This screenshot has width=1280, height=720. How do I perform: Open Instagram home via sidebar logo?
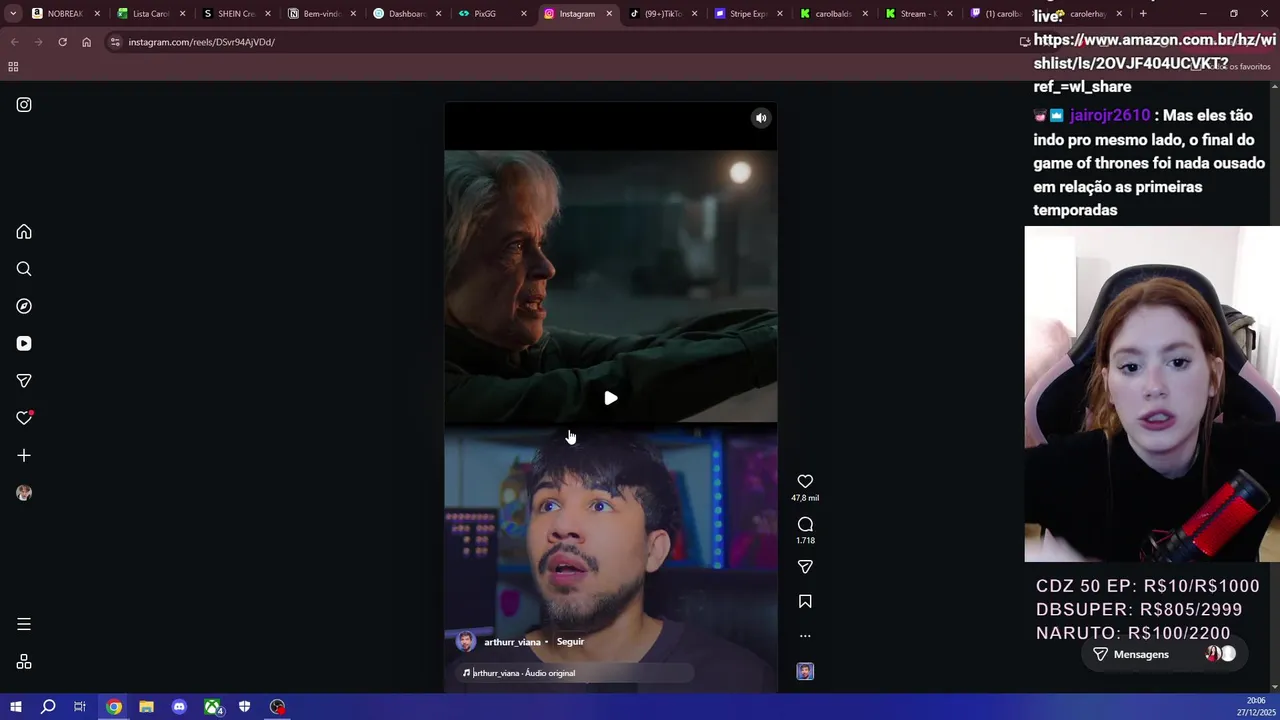[x=24, y=105]
